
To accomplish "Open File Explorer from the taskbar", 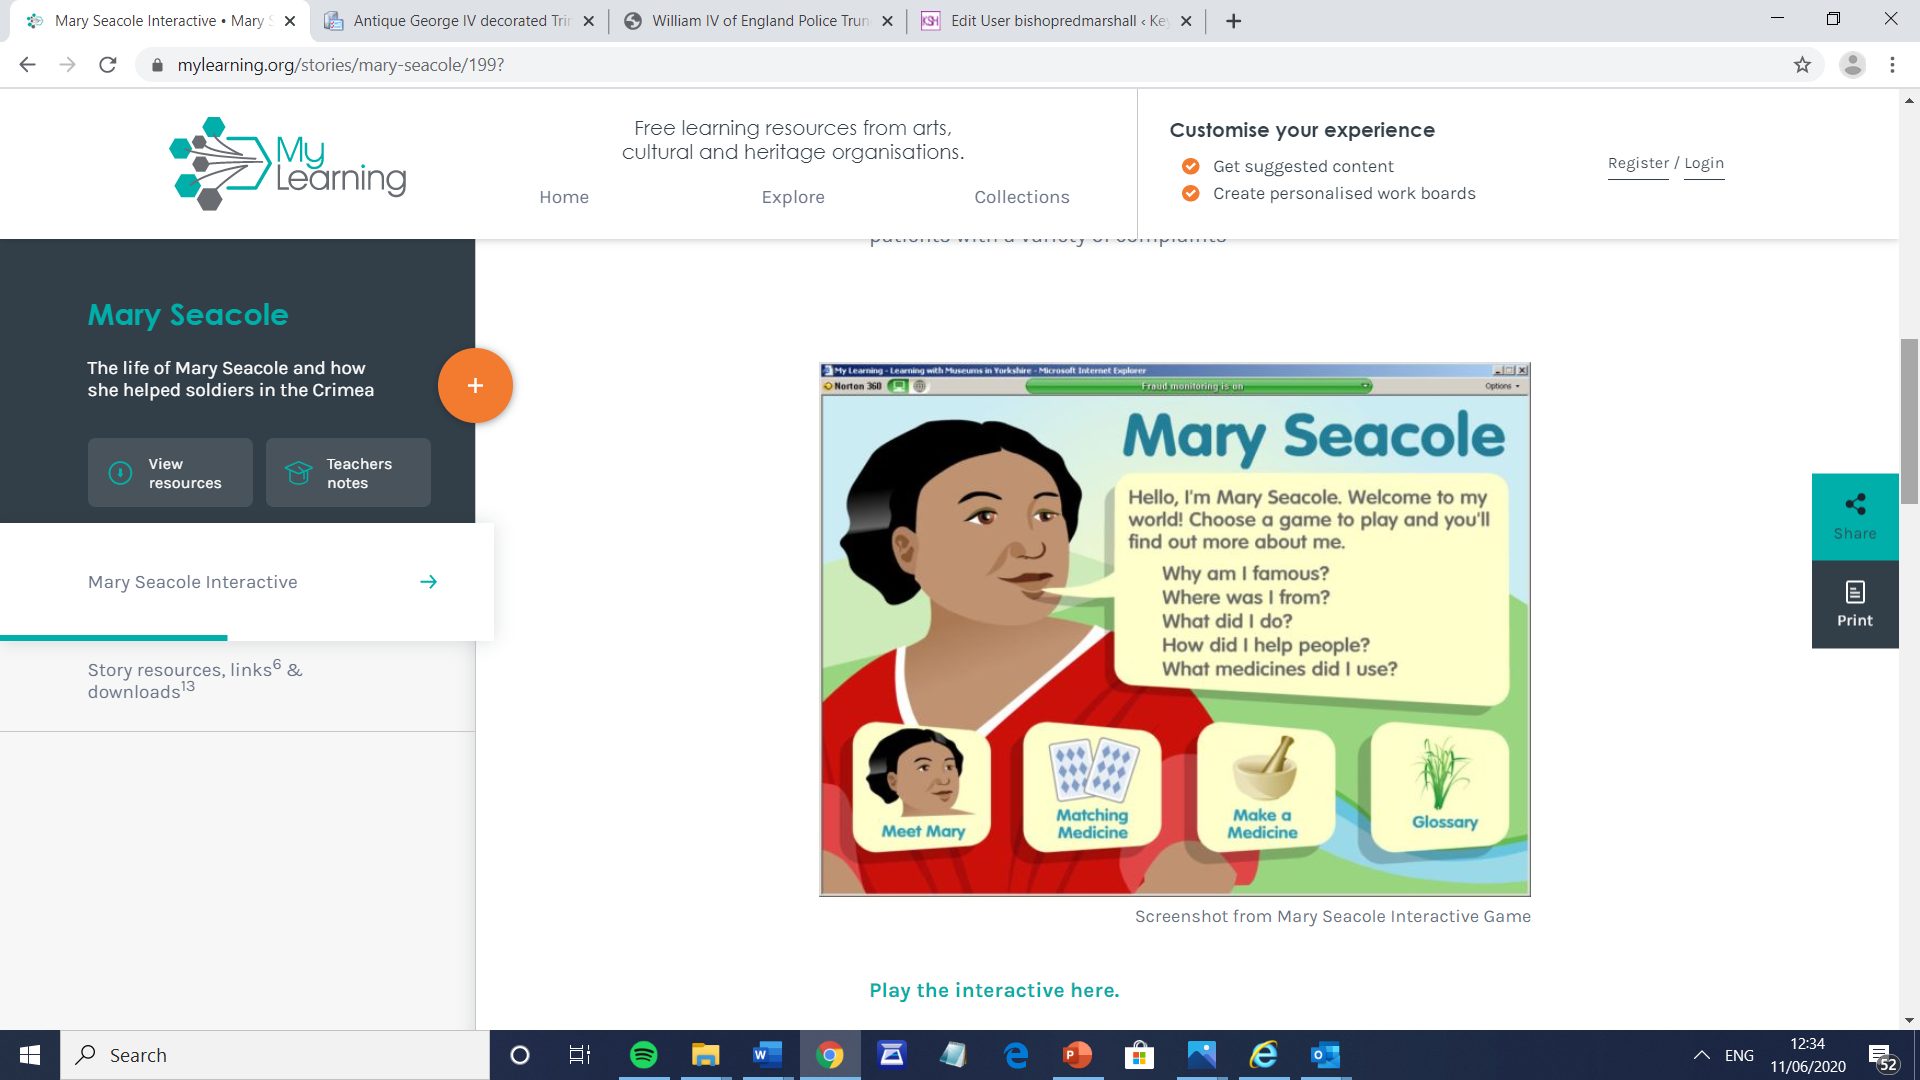I will point(705,1055).
